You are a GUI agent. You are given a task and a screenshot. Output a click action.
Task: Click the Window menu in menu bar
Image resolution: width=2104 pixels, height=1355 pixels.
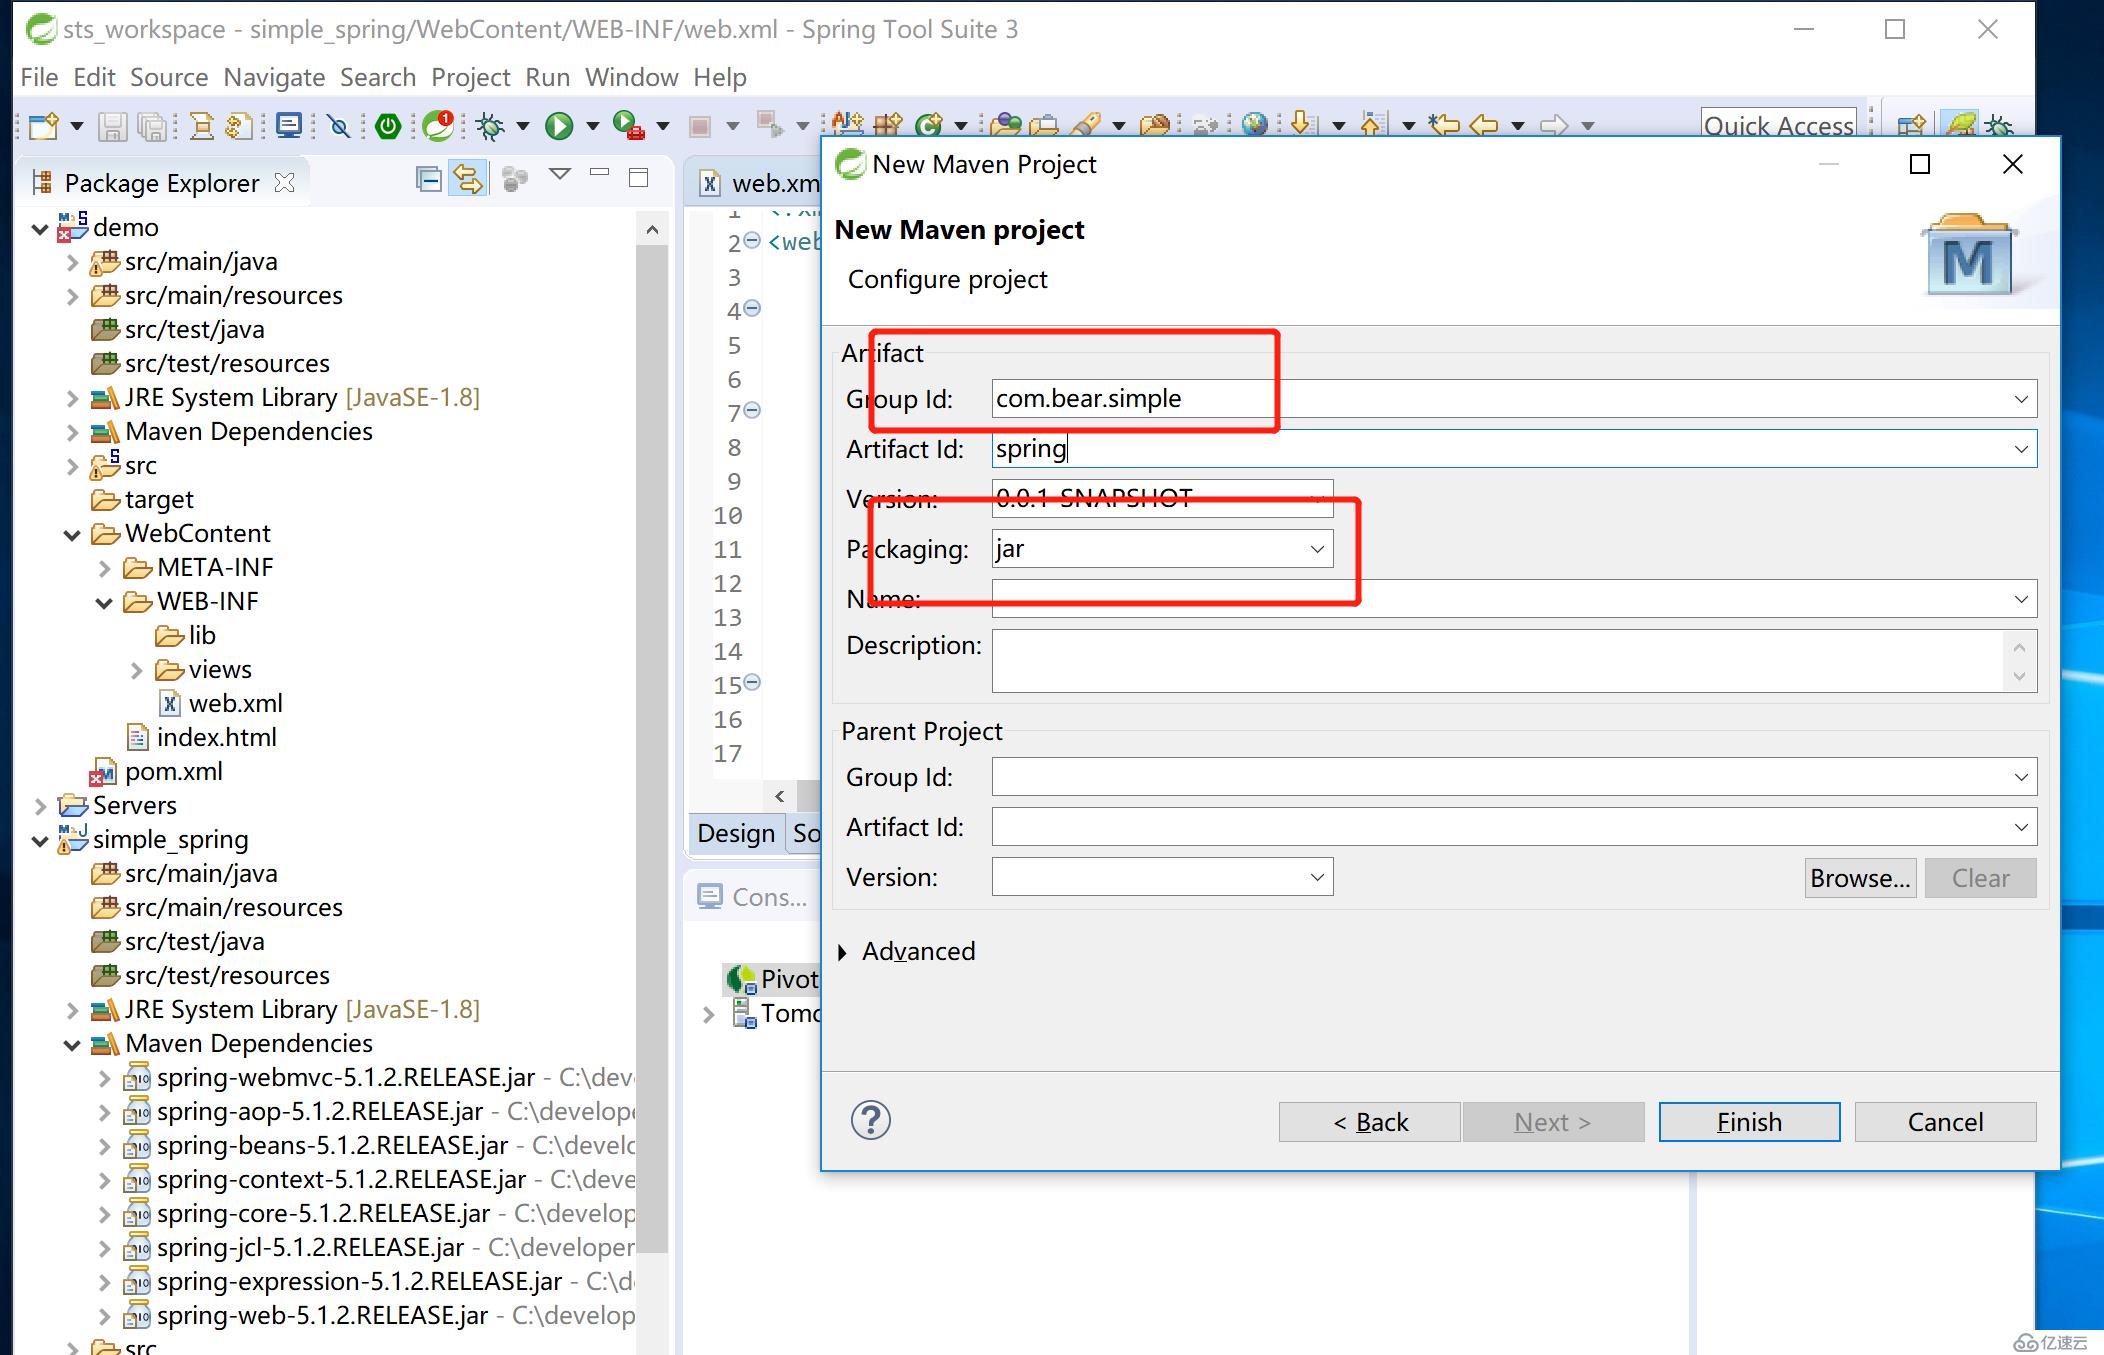630,75
